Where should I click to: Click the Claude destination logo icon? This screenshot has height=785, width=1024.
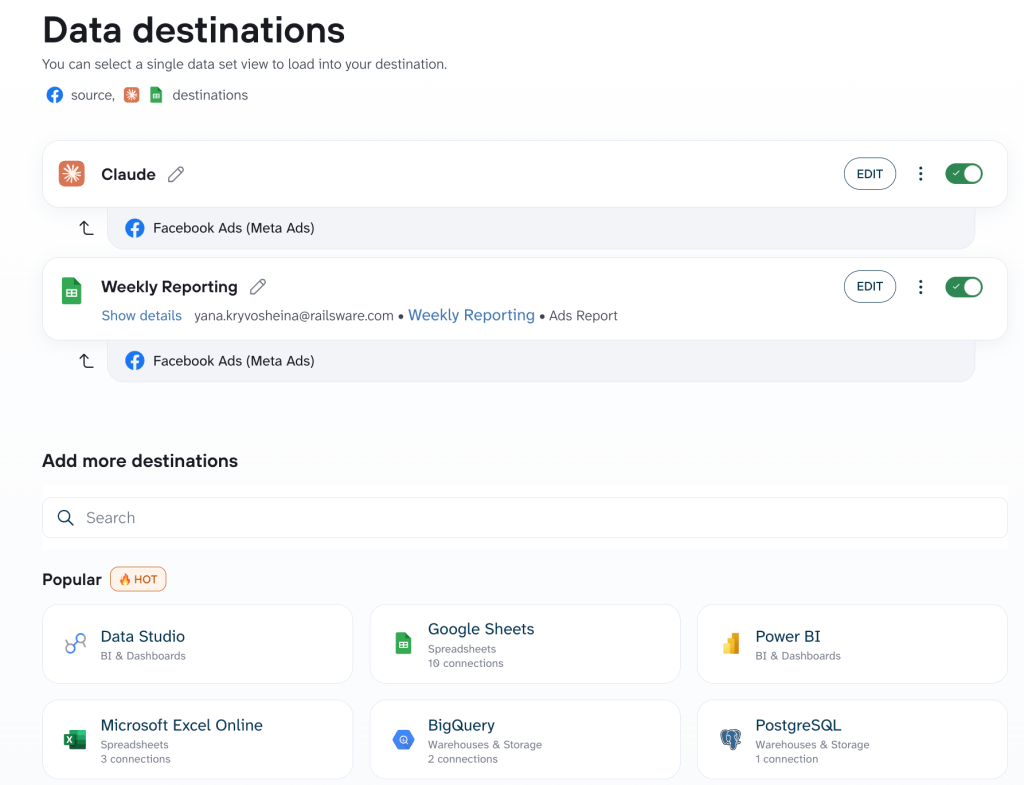[x=72, y=174]
